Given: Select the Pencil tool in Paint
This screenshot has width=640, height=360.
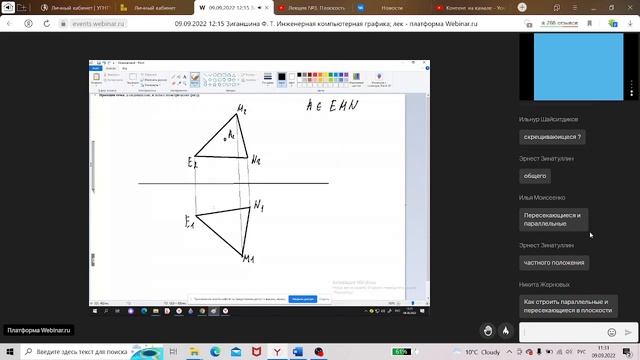Looking at the screenshot, I should (173, 77).
